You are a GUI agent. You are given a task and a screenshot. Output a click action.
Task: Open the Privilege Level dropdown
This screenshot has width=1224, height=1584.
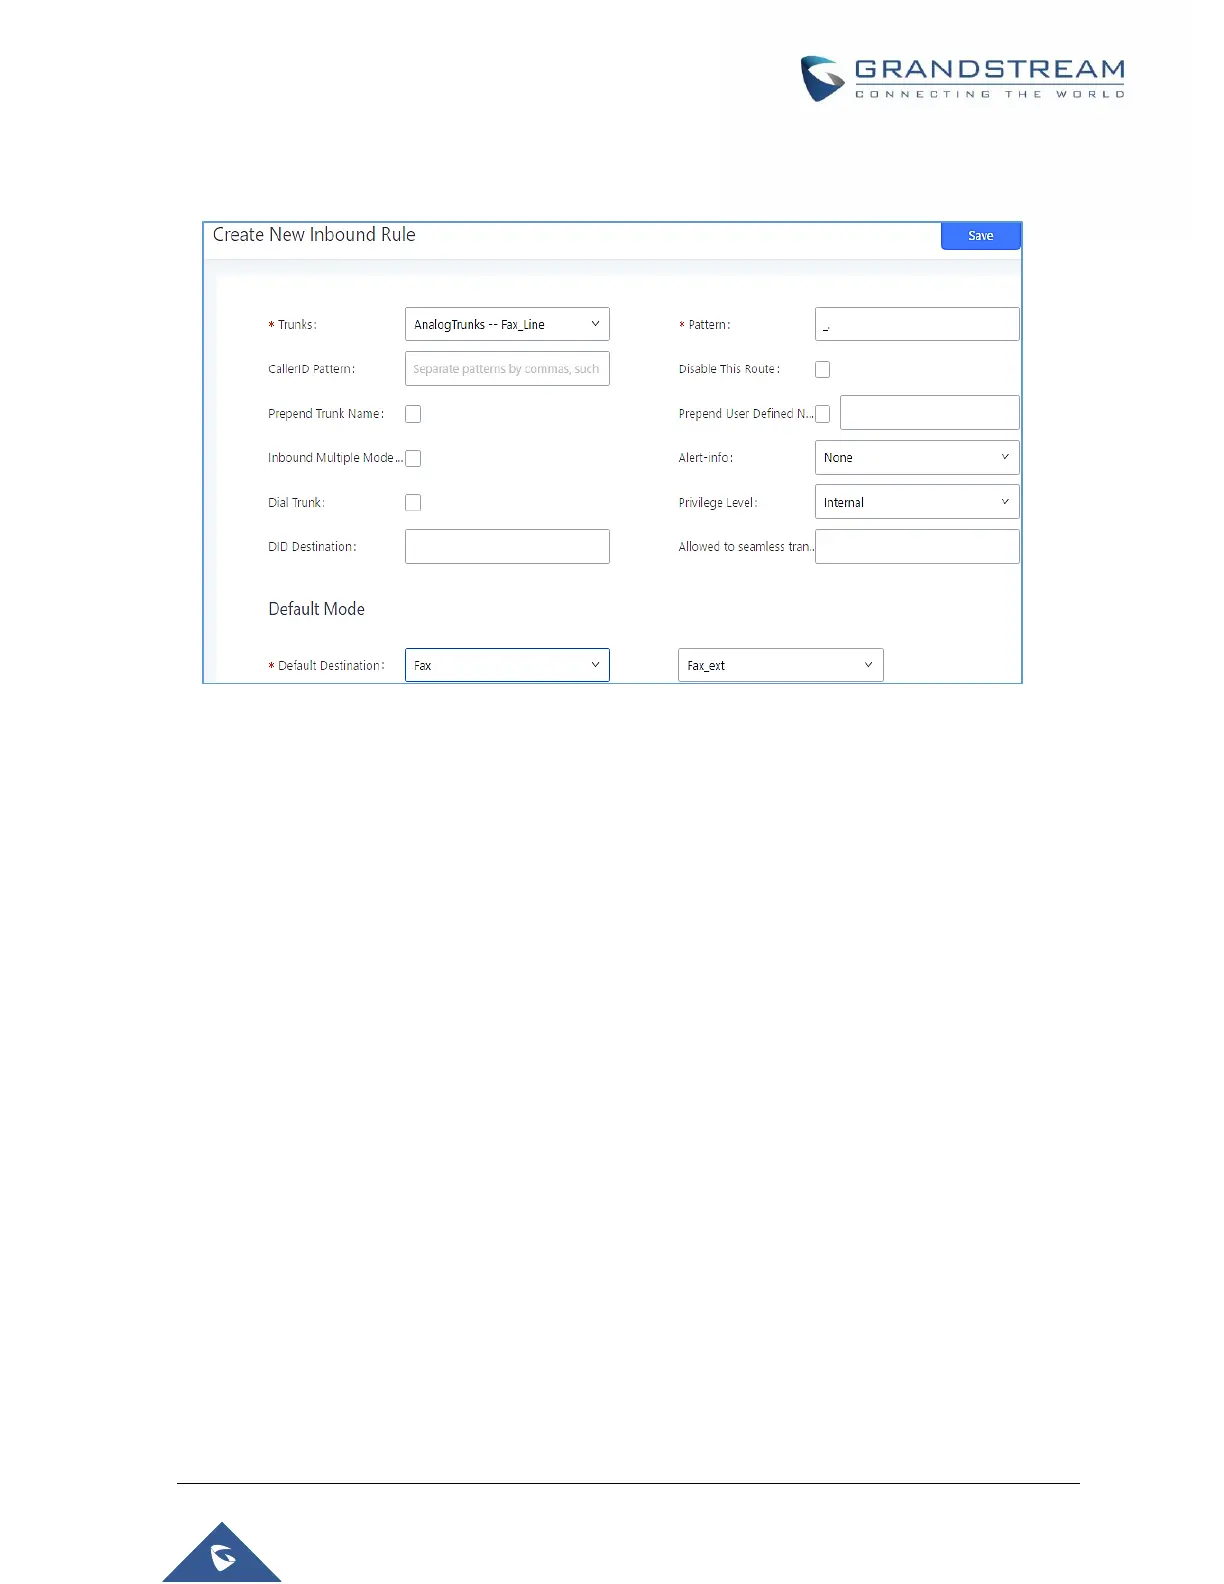pyautogui.click(x=917, y=502)
